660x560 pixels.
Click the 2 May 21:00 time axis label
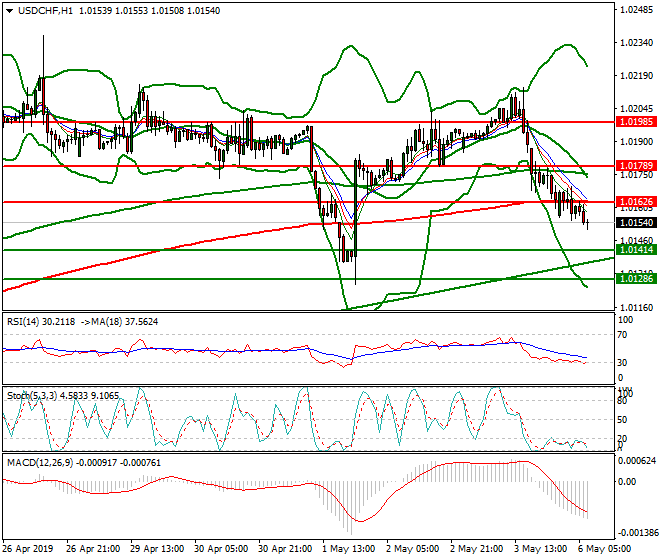coord(476,549)
